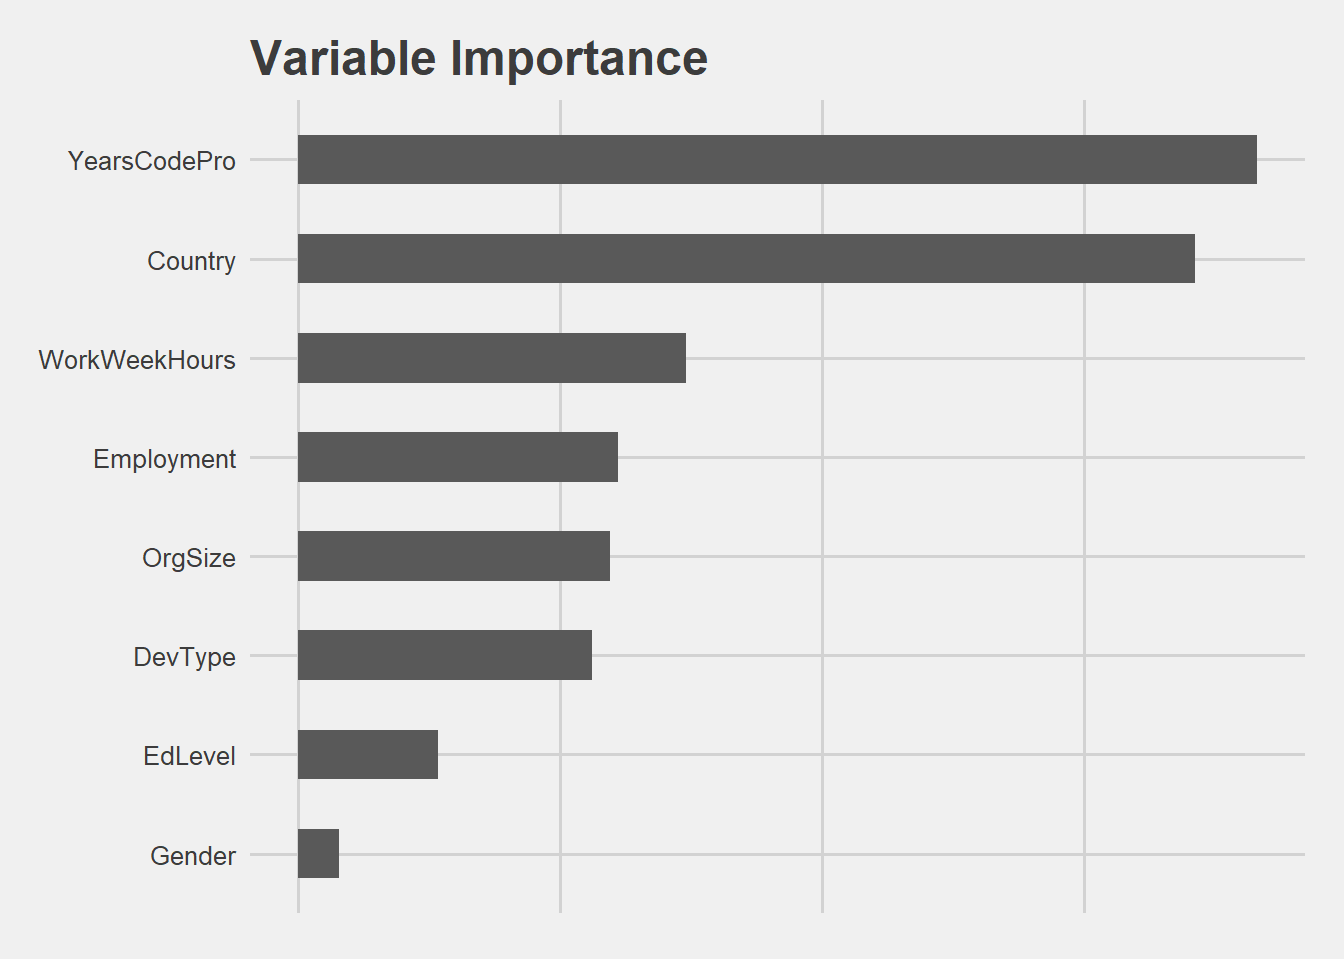Image resolution: width=1344 pixels, height=960 pixels.
Task: Select the Employment bar in chart
Action: 458,457
